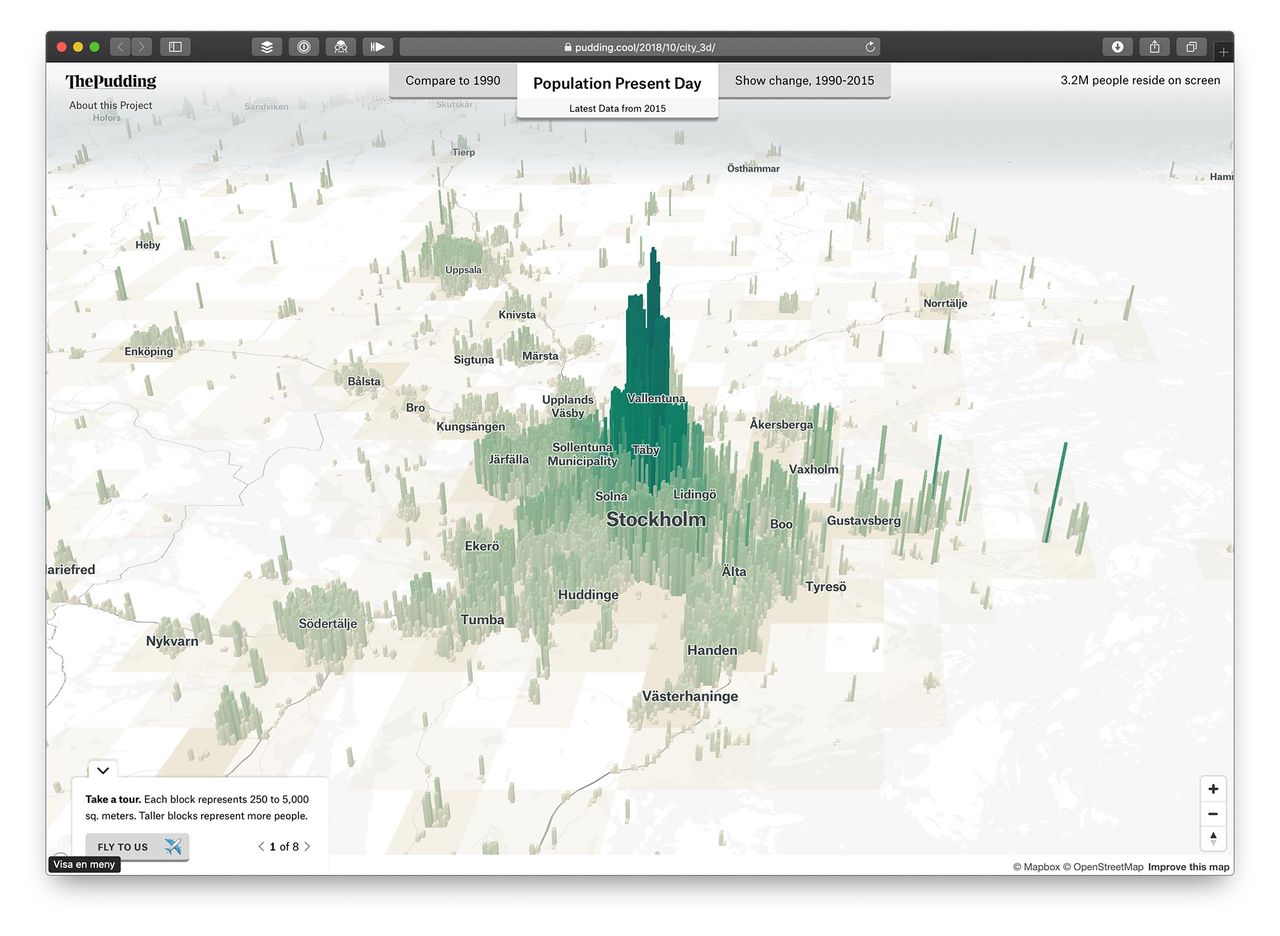Click the Tierp map label
The height and width of the screenshot is (936, 1280).
coord(463,153)
